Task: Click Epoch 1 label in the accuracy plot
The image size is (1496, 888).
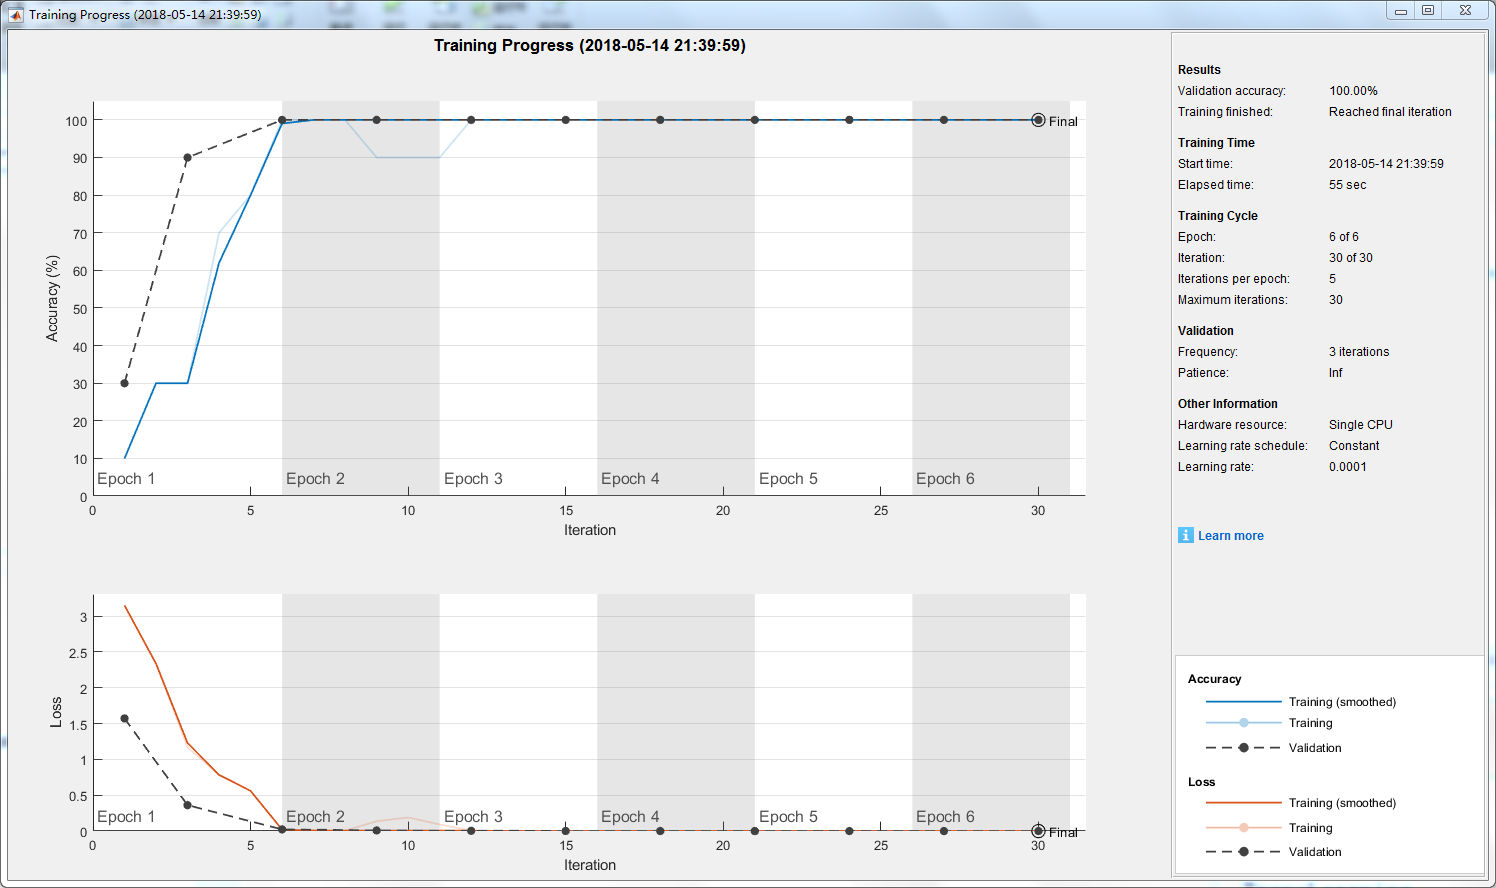Action: tap(126, 479)
